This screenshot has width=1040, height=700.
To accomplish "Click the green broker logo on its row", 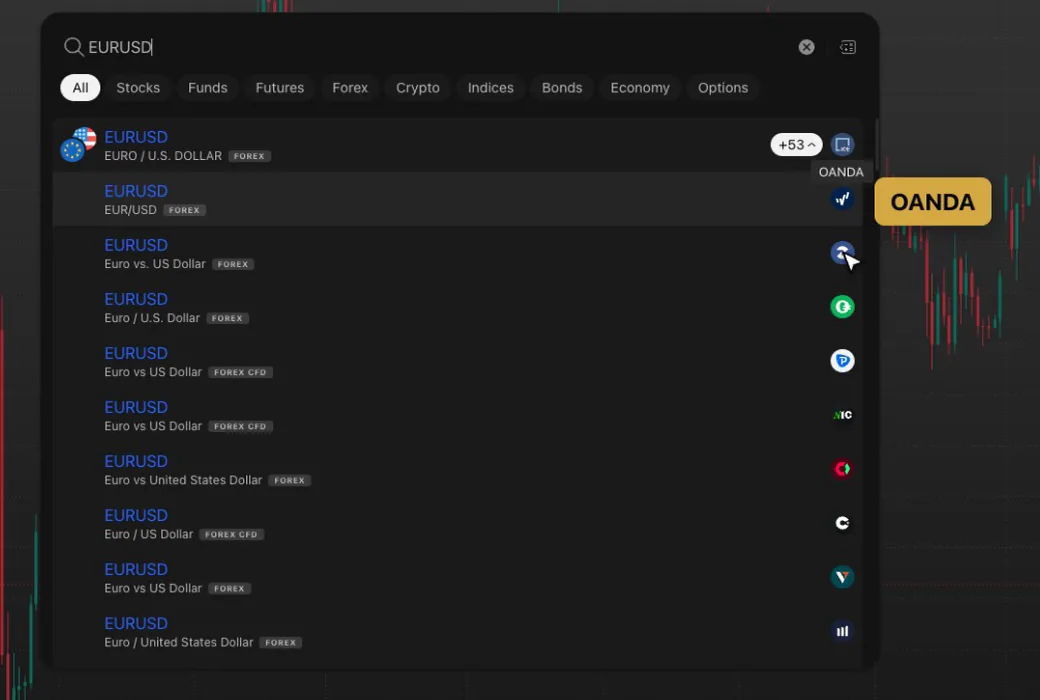I will pyautogui.click(x=842, y=307).
